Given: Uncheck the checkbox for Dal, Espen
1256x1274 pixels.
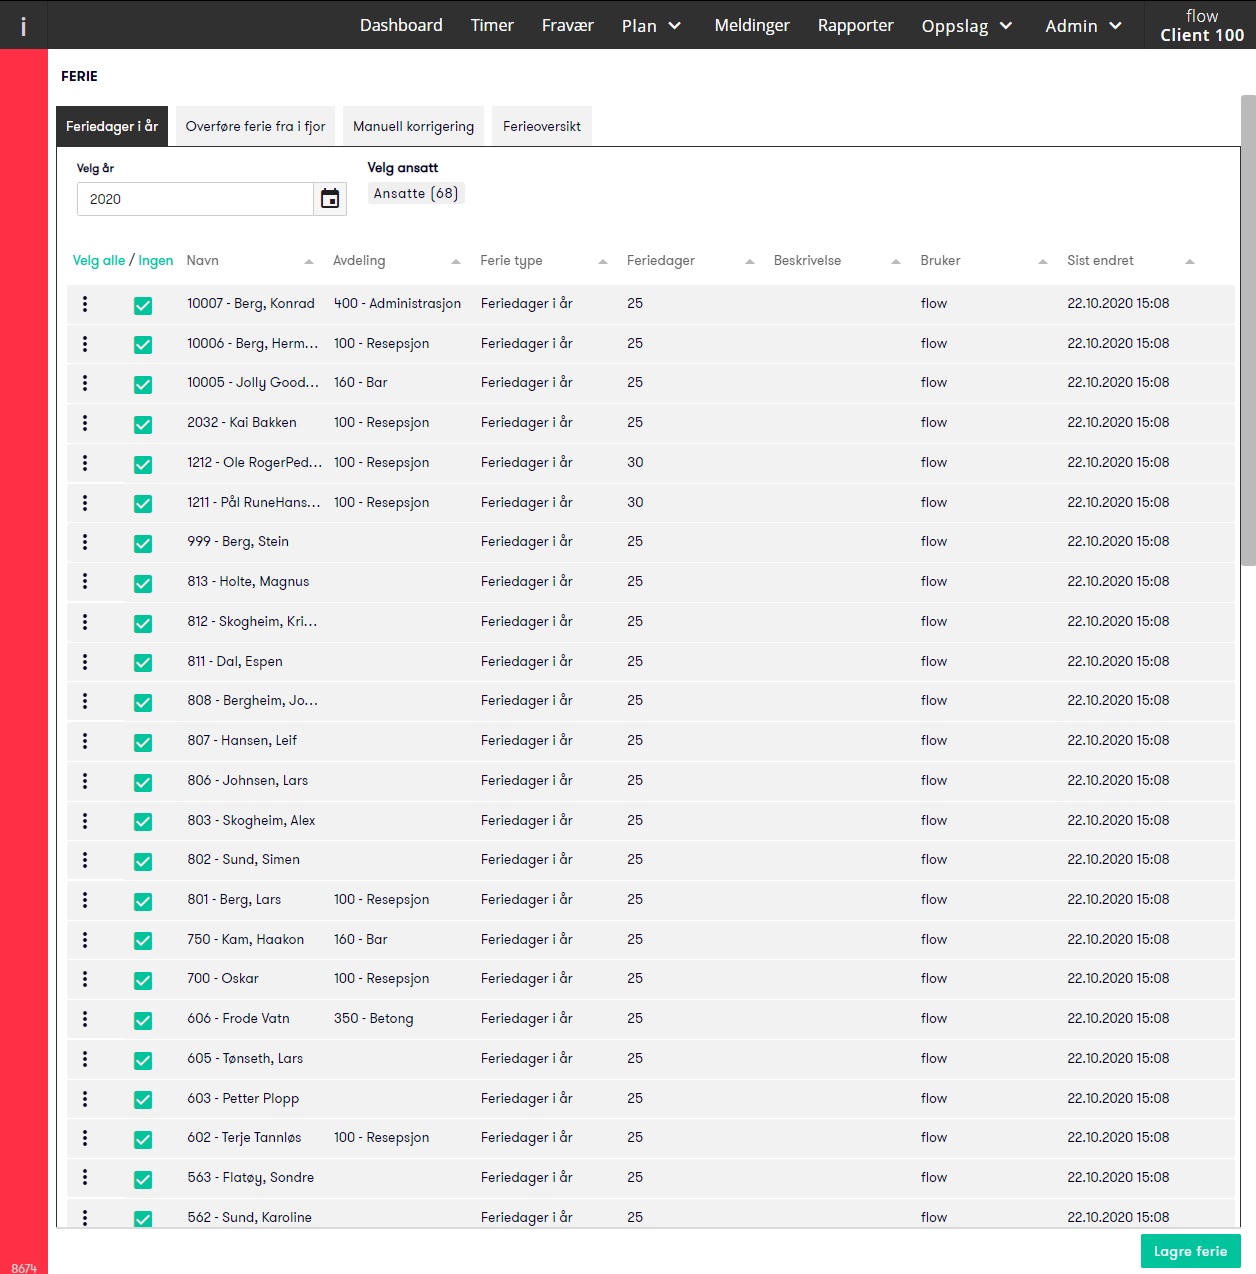Looking at the screenshot, I should (143, 662).
